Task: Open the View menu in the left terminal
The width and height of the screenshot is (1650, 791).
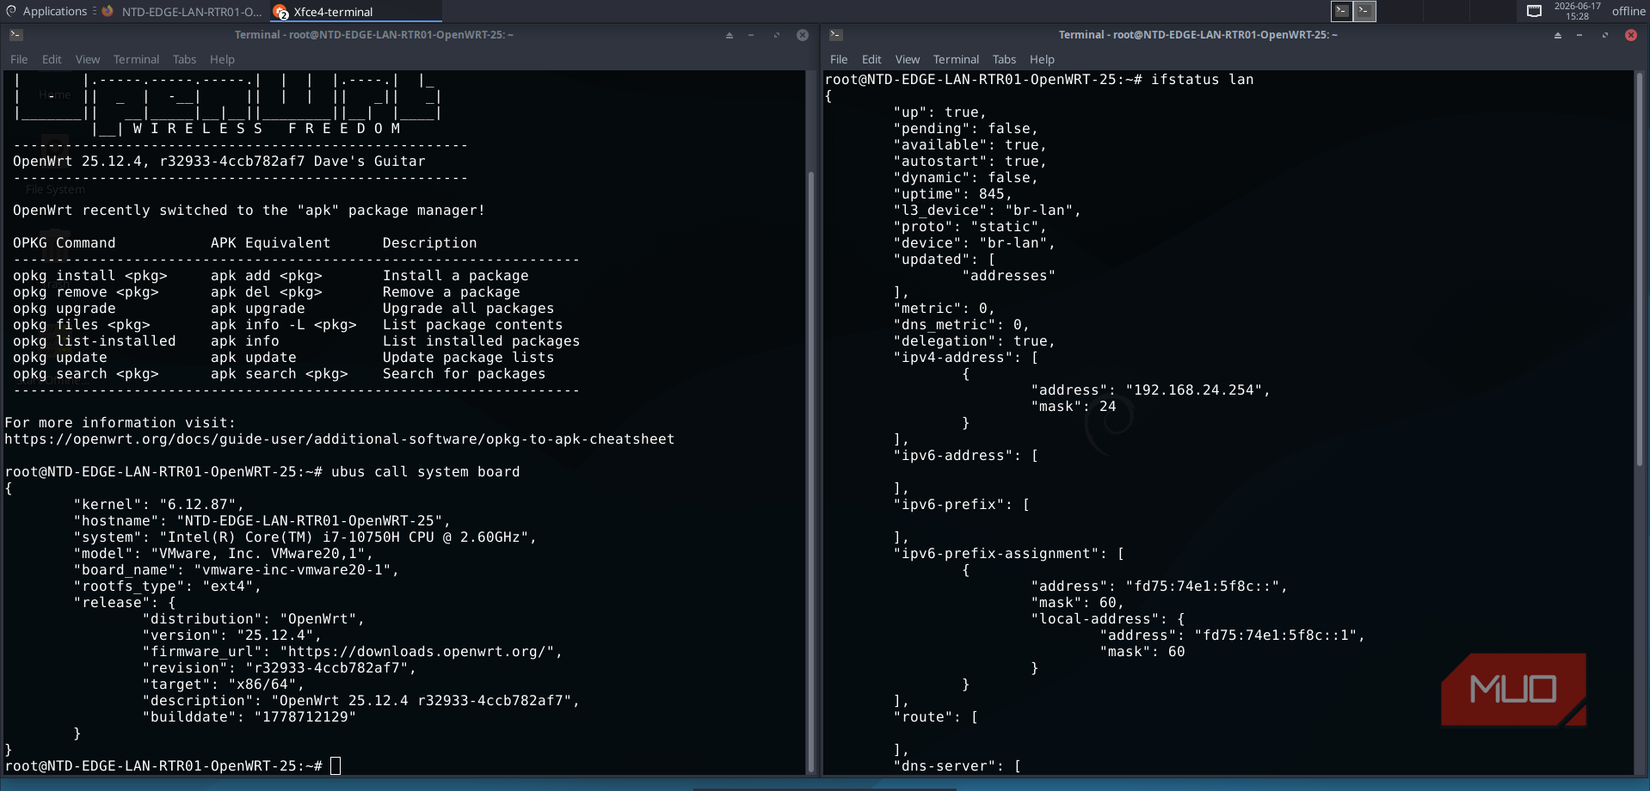Action: click(x=87, y=59)
